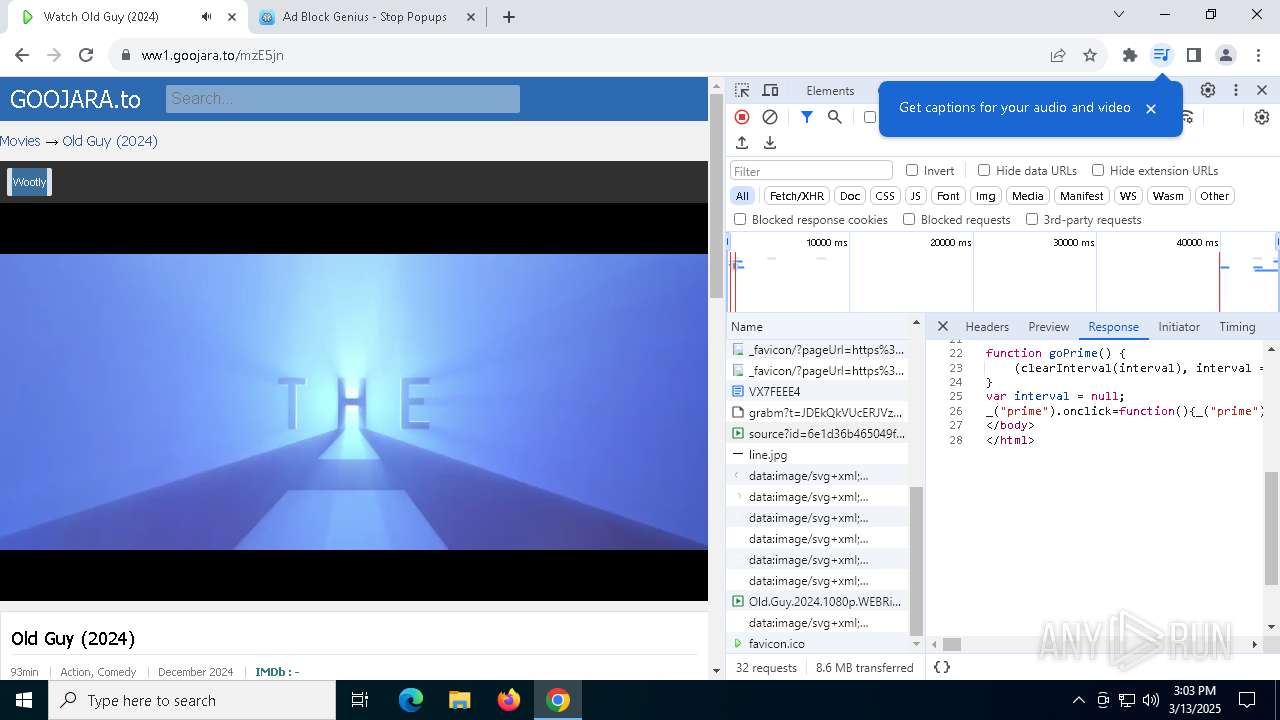1280x720 pixels.
Task: Open share page icon in address bar
Action: click(x=1058, y=55)
